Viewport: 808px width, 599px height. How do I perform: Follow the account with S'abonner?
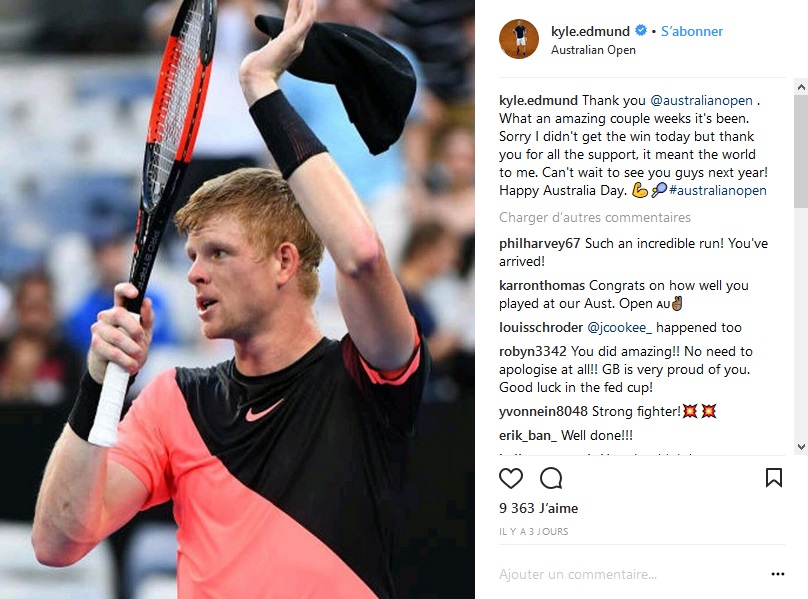692,31
